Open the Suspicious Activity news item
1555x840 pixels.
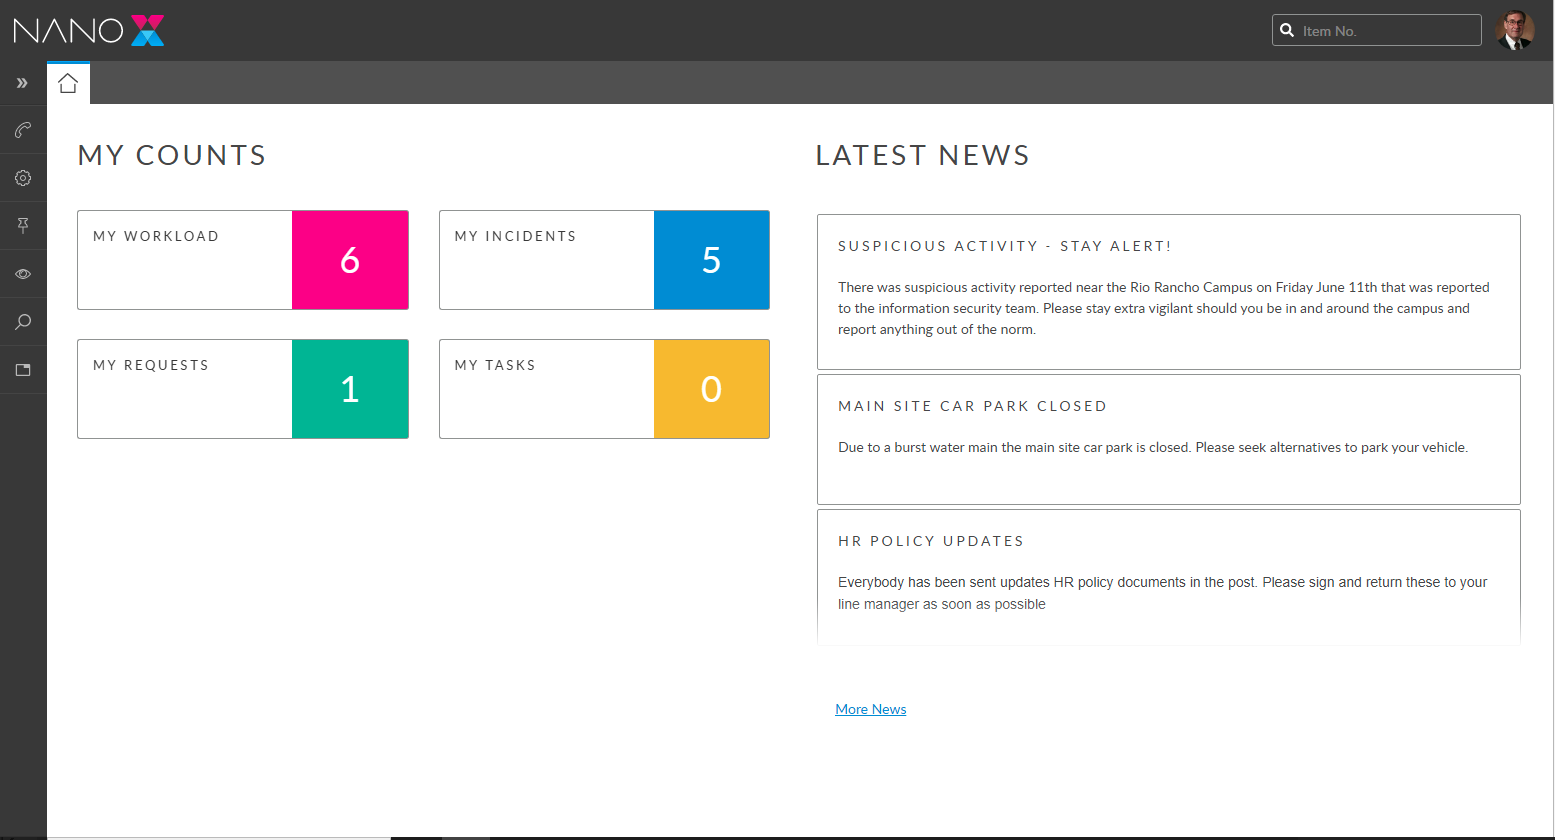pos(1004,246)
